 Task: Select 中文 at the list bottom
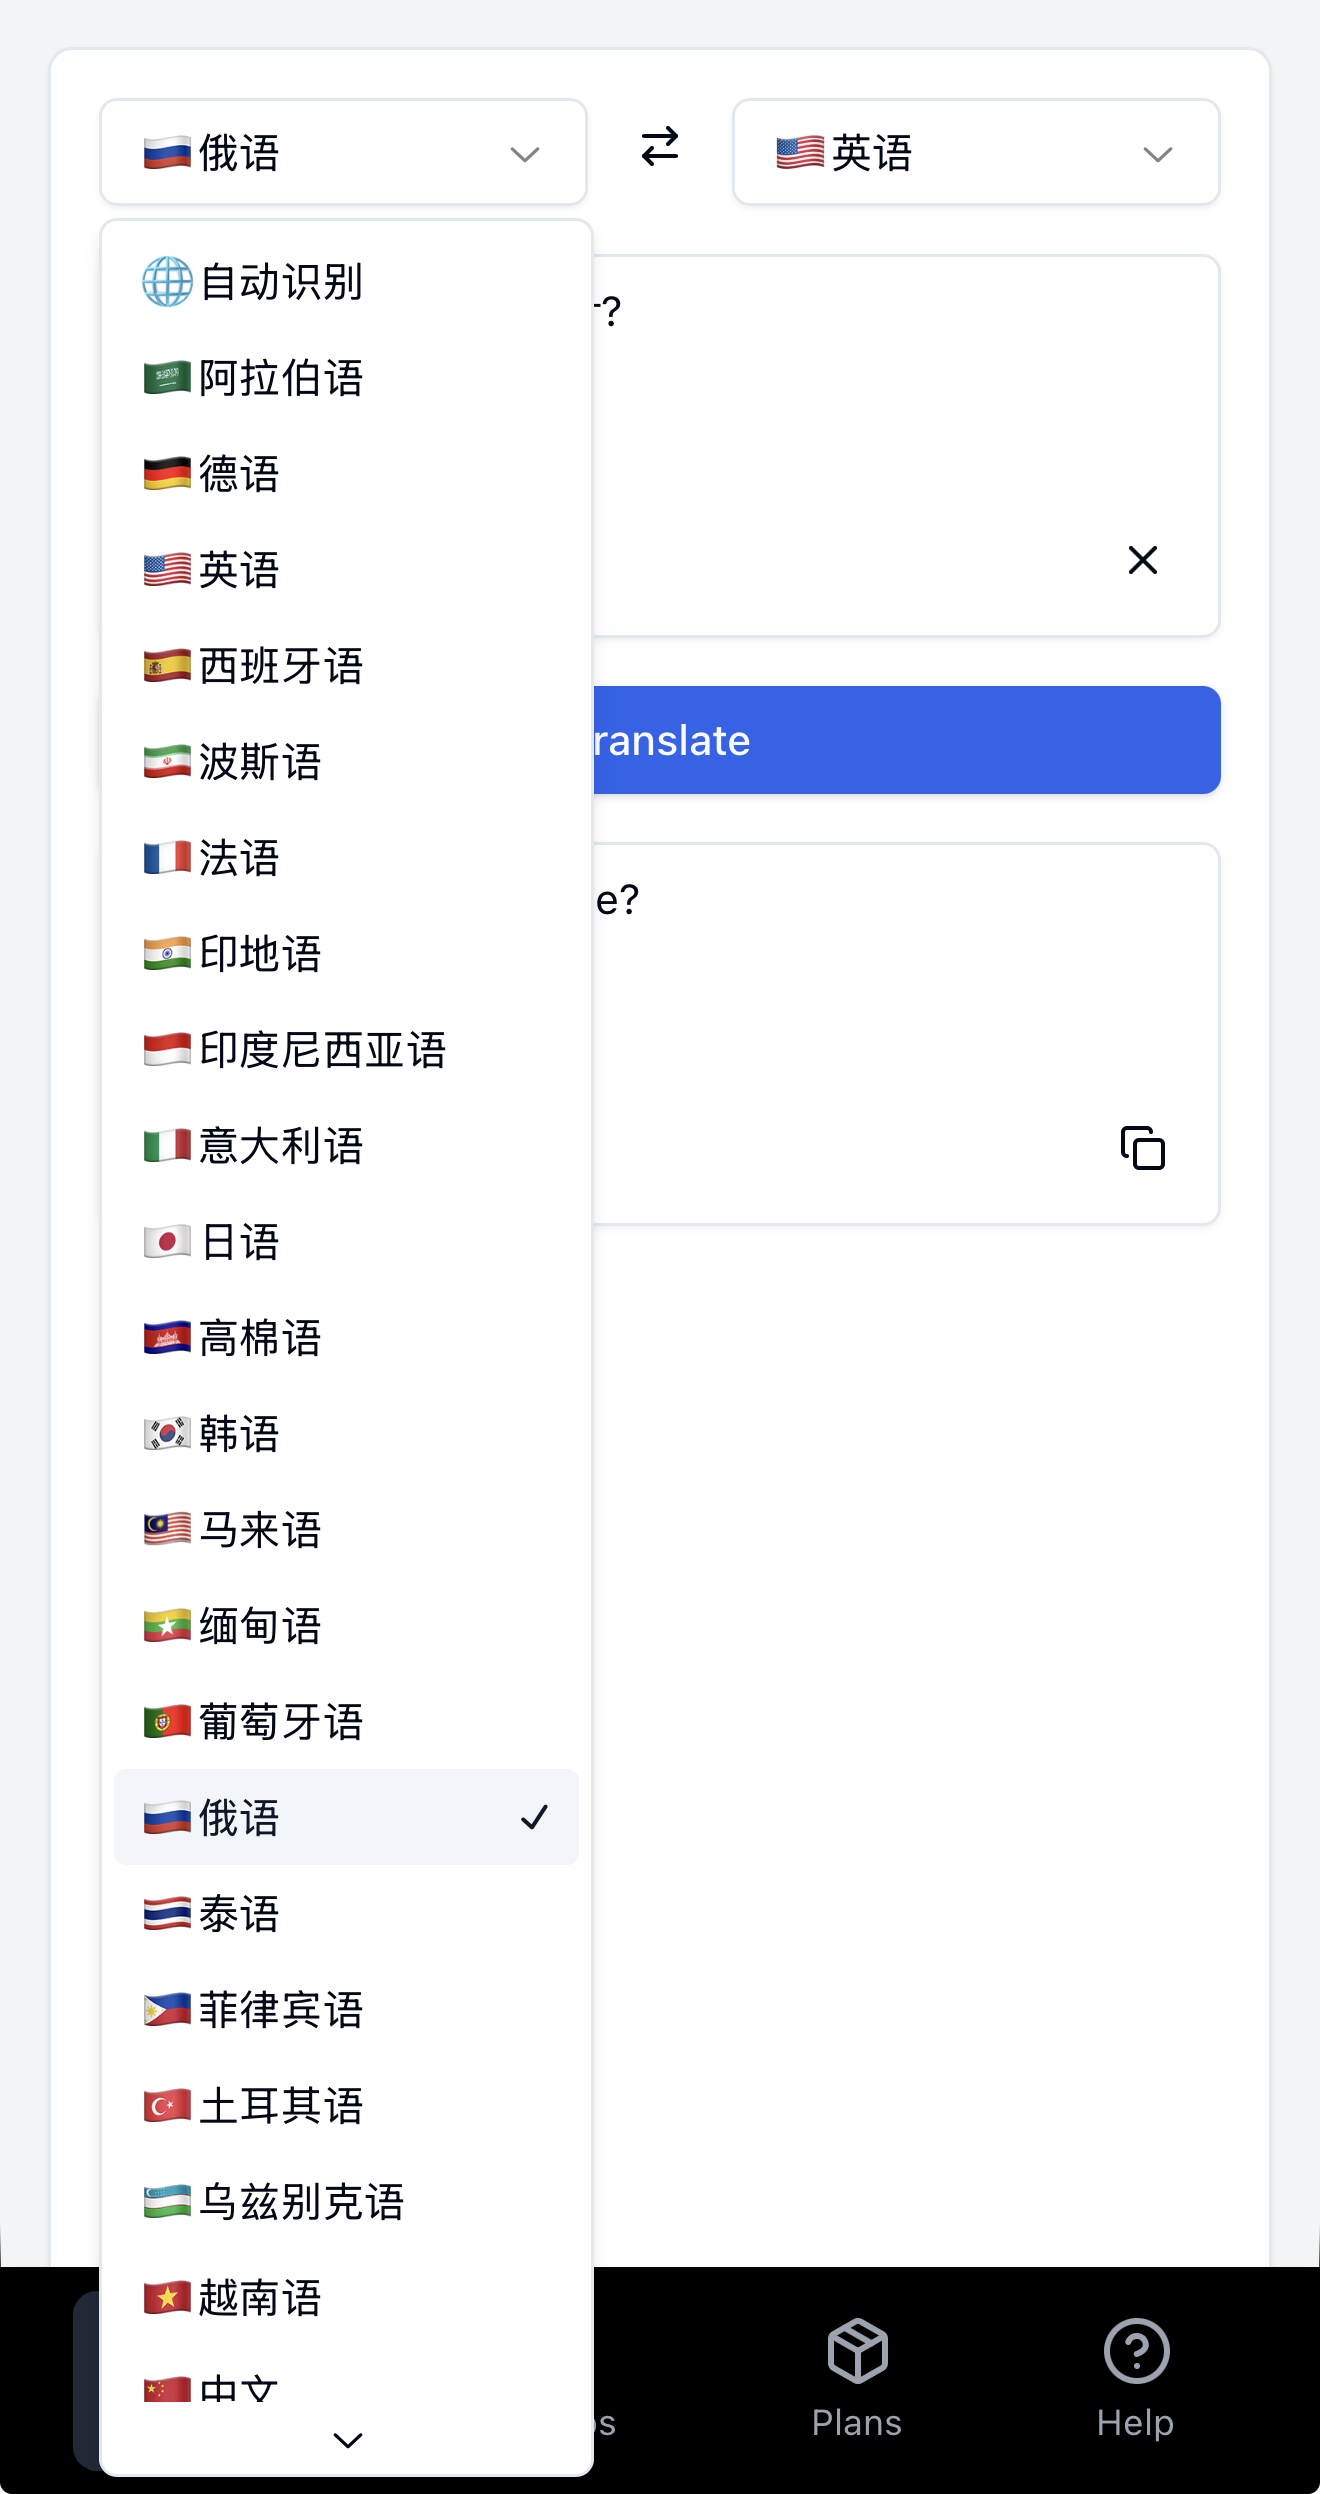tap(240, 2385)
